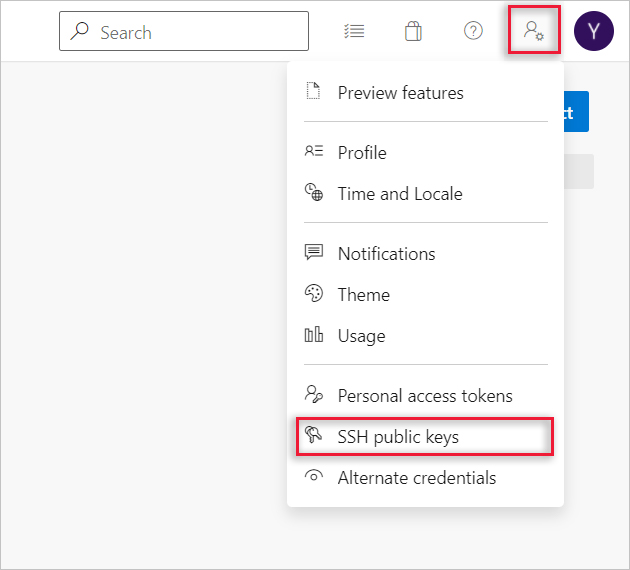Click the Preview features document icon
Screen dimensions: 630x570
click(x=314, y=92)
